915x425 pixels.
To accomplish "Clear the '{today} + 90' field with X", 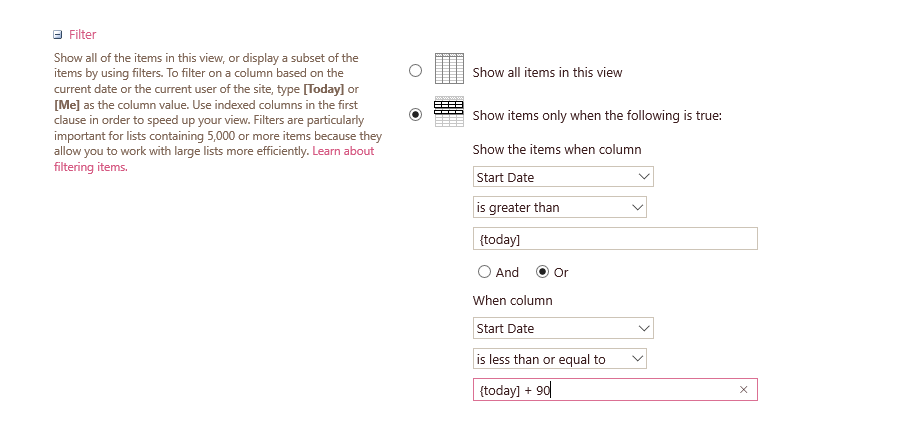I will tap(743, 390).
